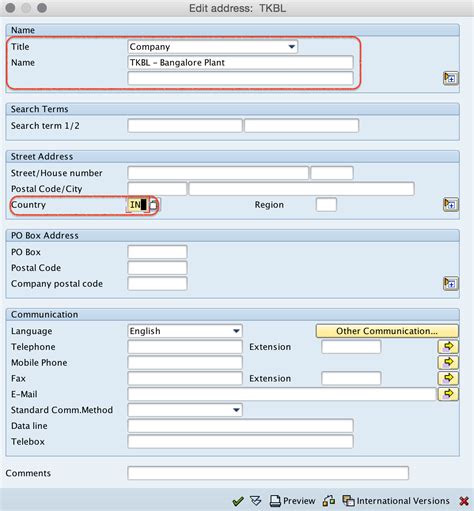
Task: Expand more fields in Street Address section
Action: click(450, 204)
